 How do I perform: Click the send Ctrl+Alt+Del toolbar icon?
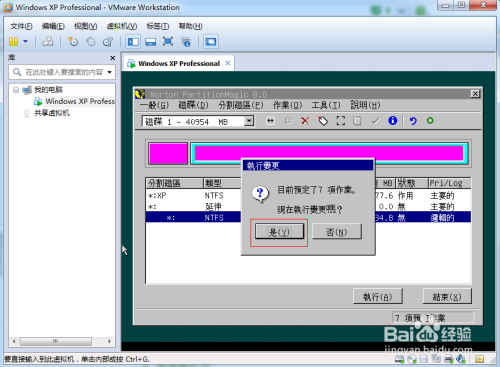pos(47,42)
